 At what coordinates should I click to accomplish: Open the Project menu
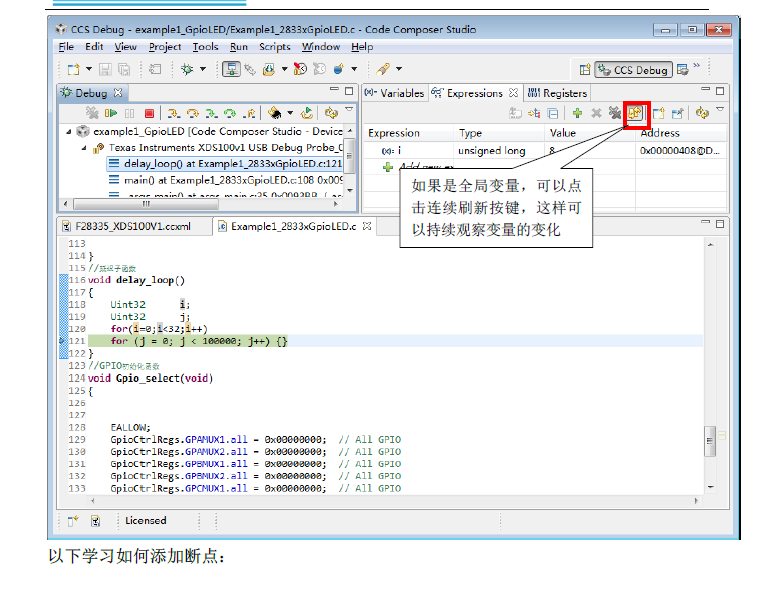[x=165, y=47]
